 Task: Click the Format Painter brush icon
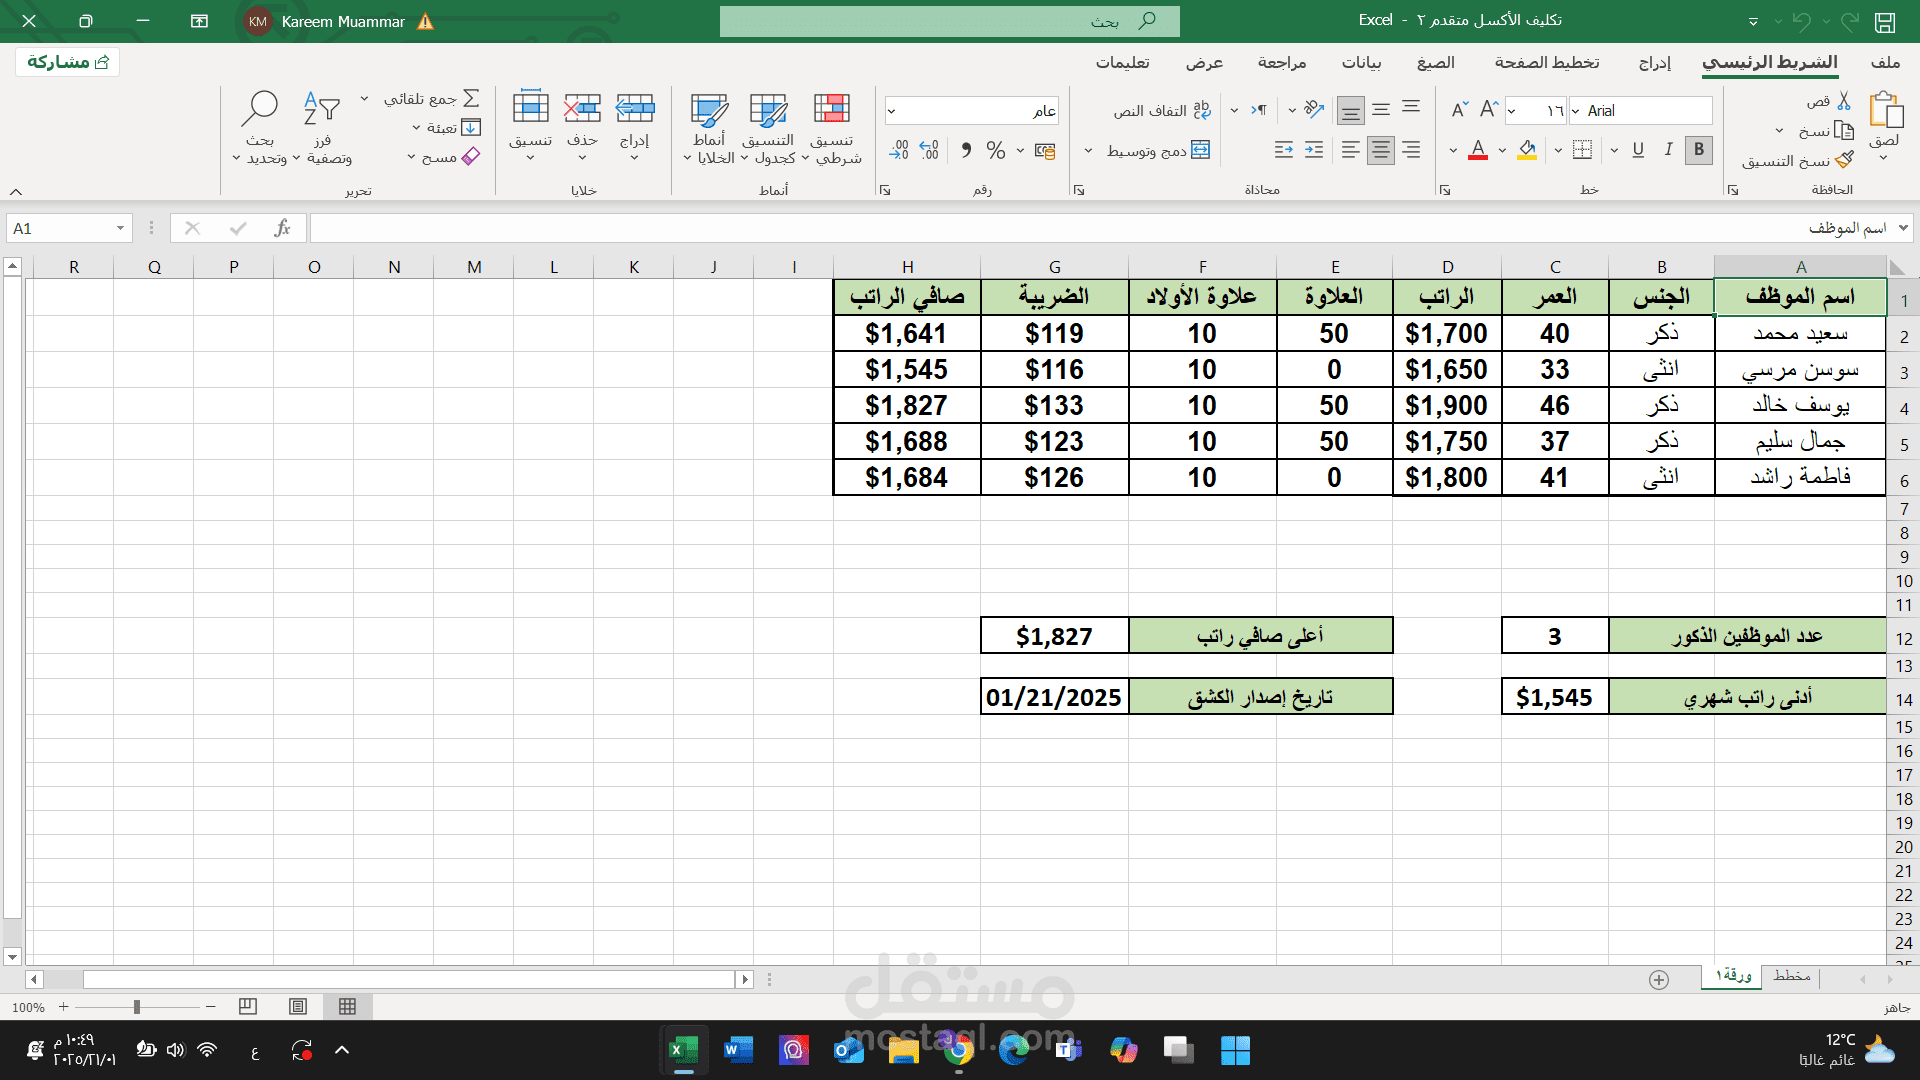pos(1845,160)
